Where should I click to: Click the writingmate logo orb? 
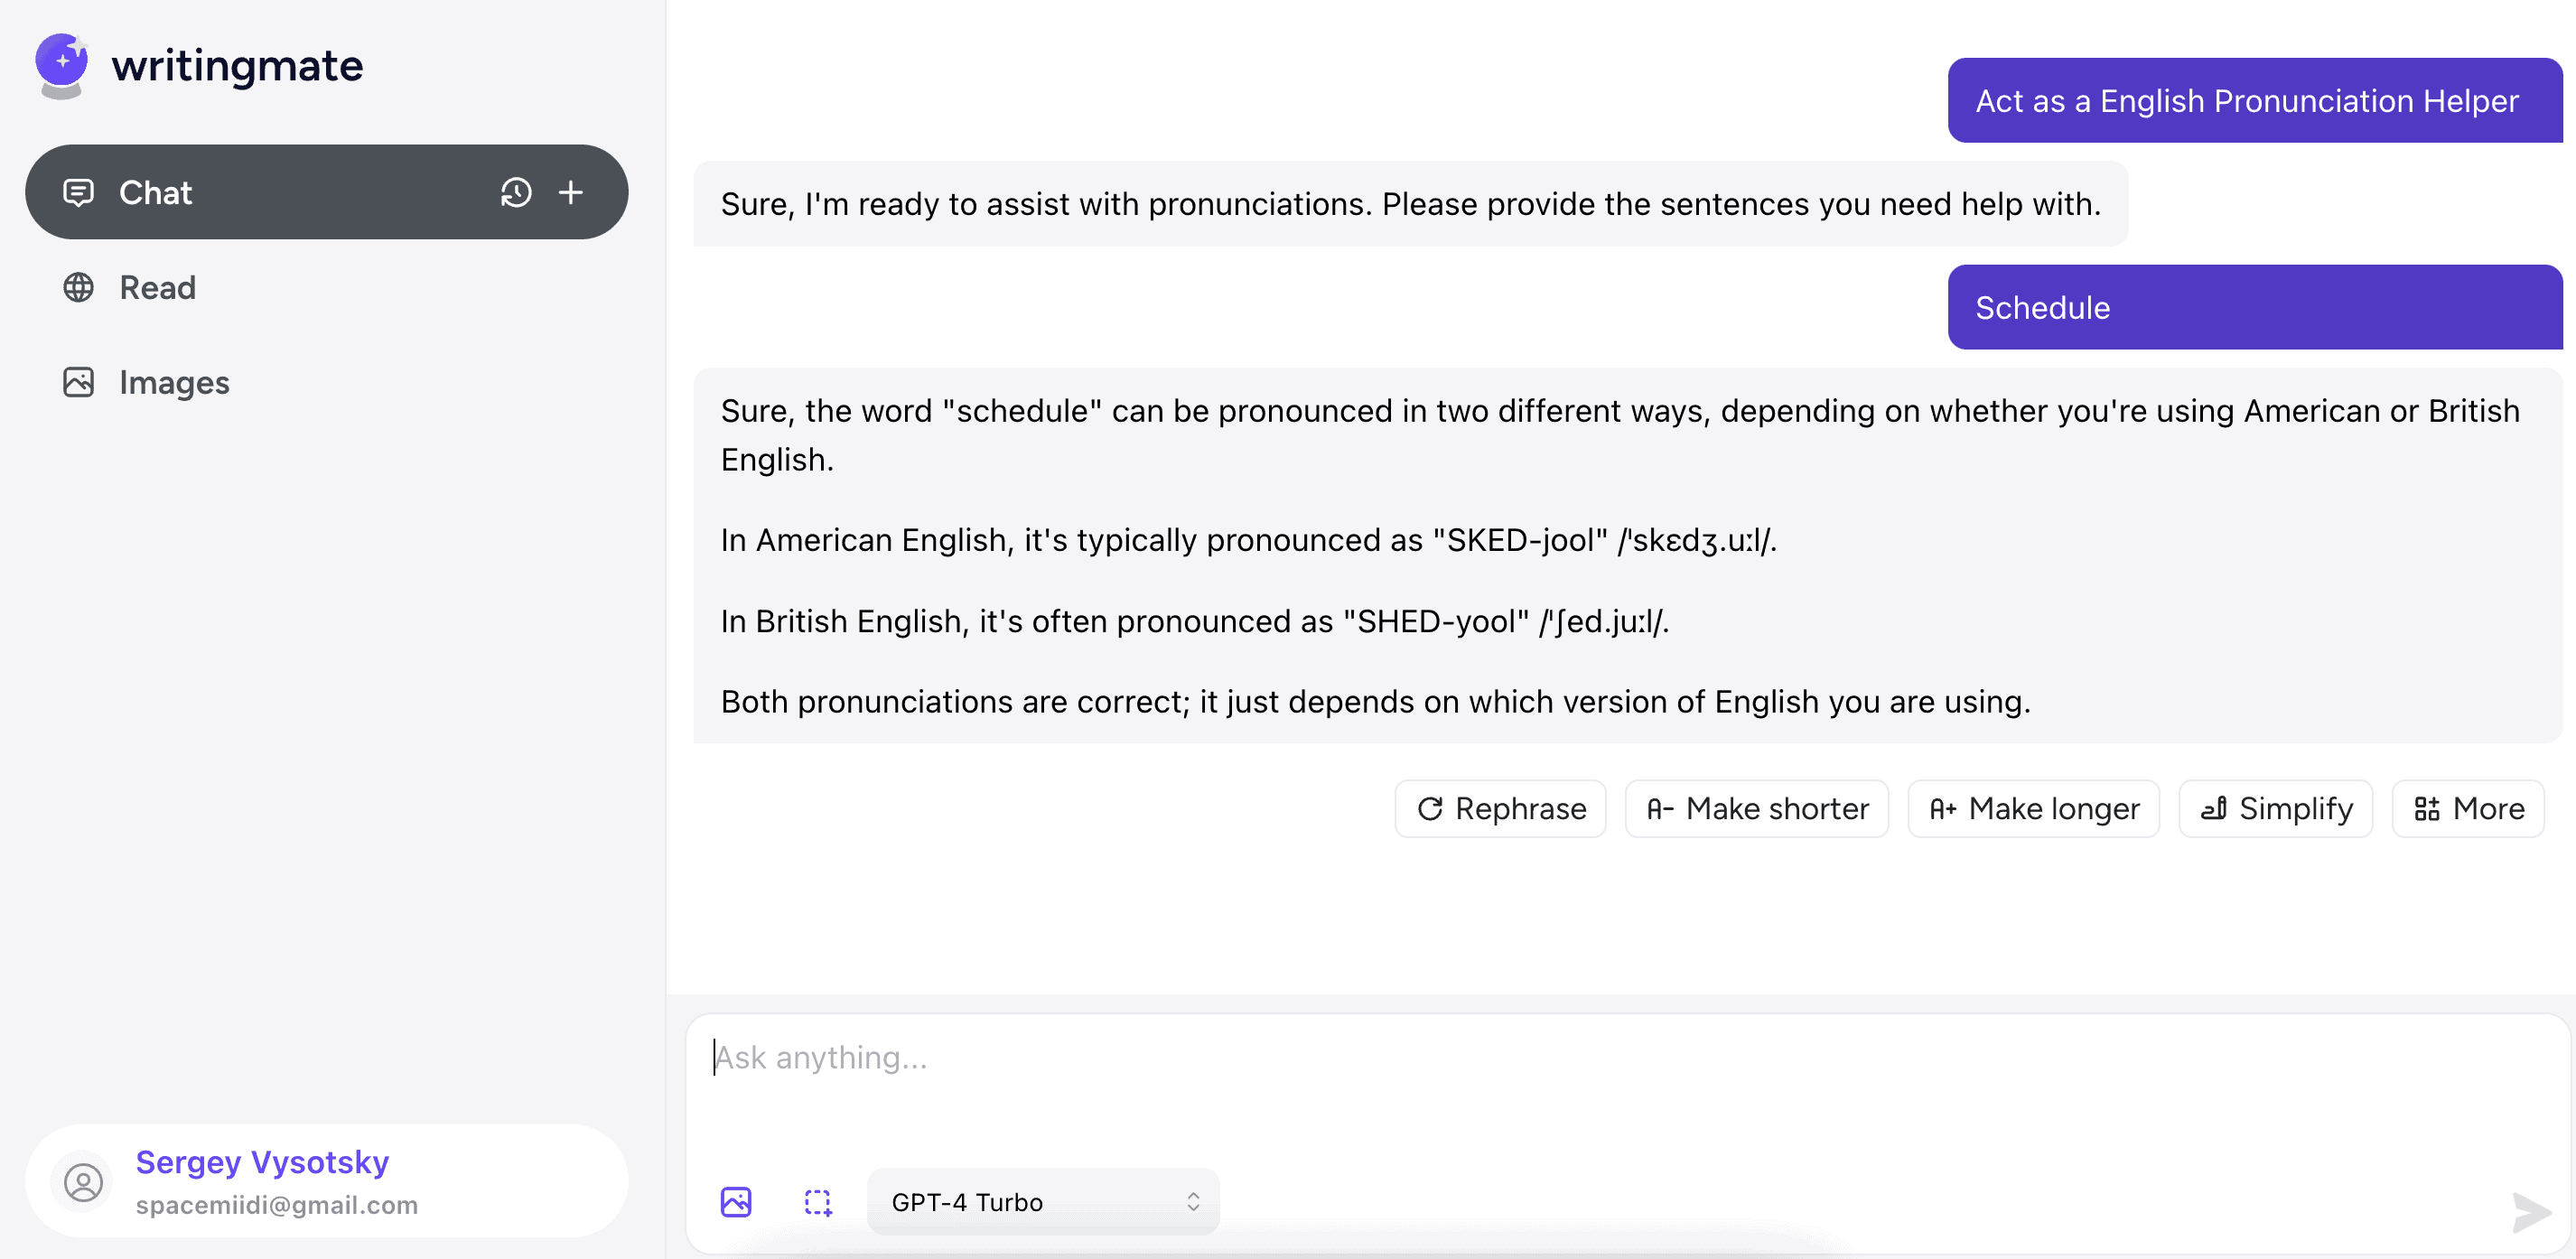click(62, 62)
